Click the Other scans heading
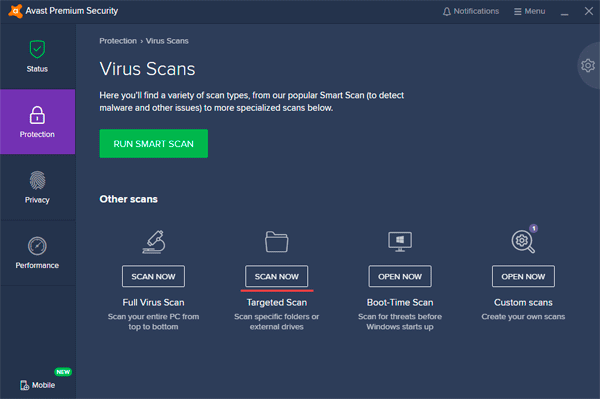This screenshot has width=600, height=399. coord(129,199)
